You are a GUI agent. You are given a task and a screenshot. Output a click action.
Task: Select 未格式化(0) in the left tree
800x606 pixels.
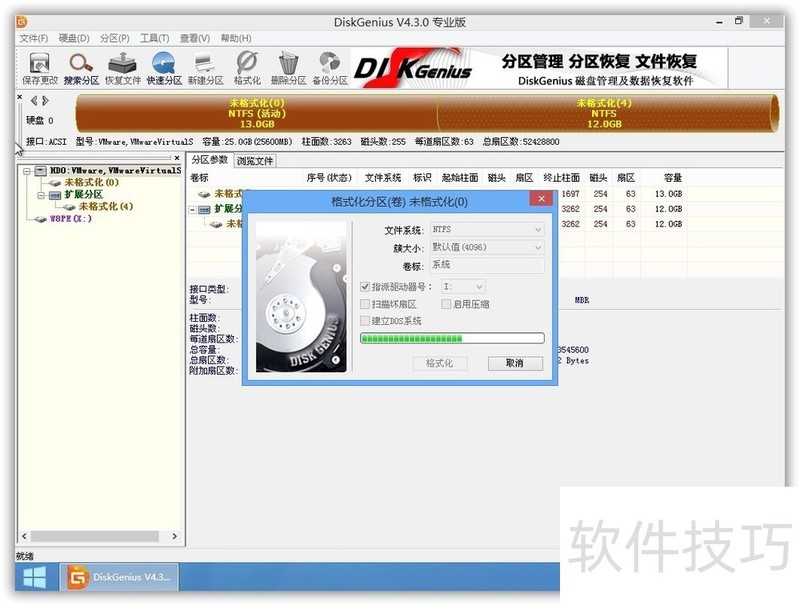(x=91, y=182)
